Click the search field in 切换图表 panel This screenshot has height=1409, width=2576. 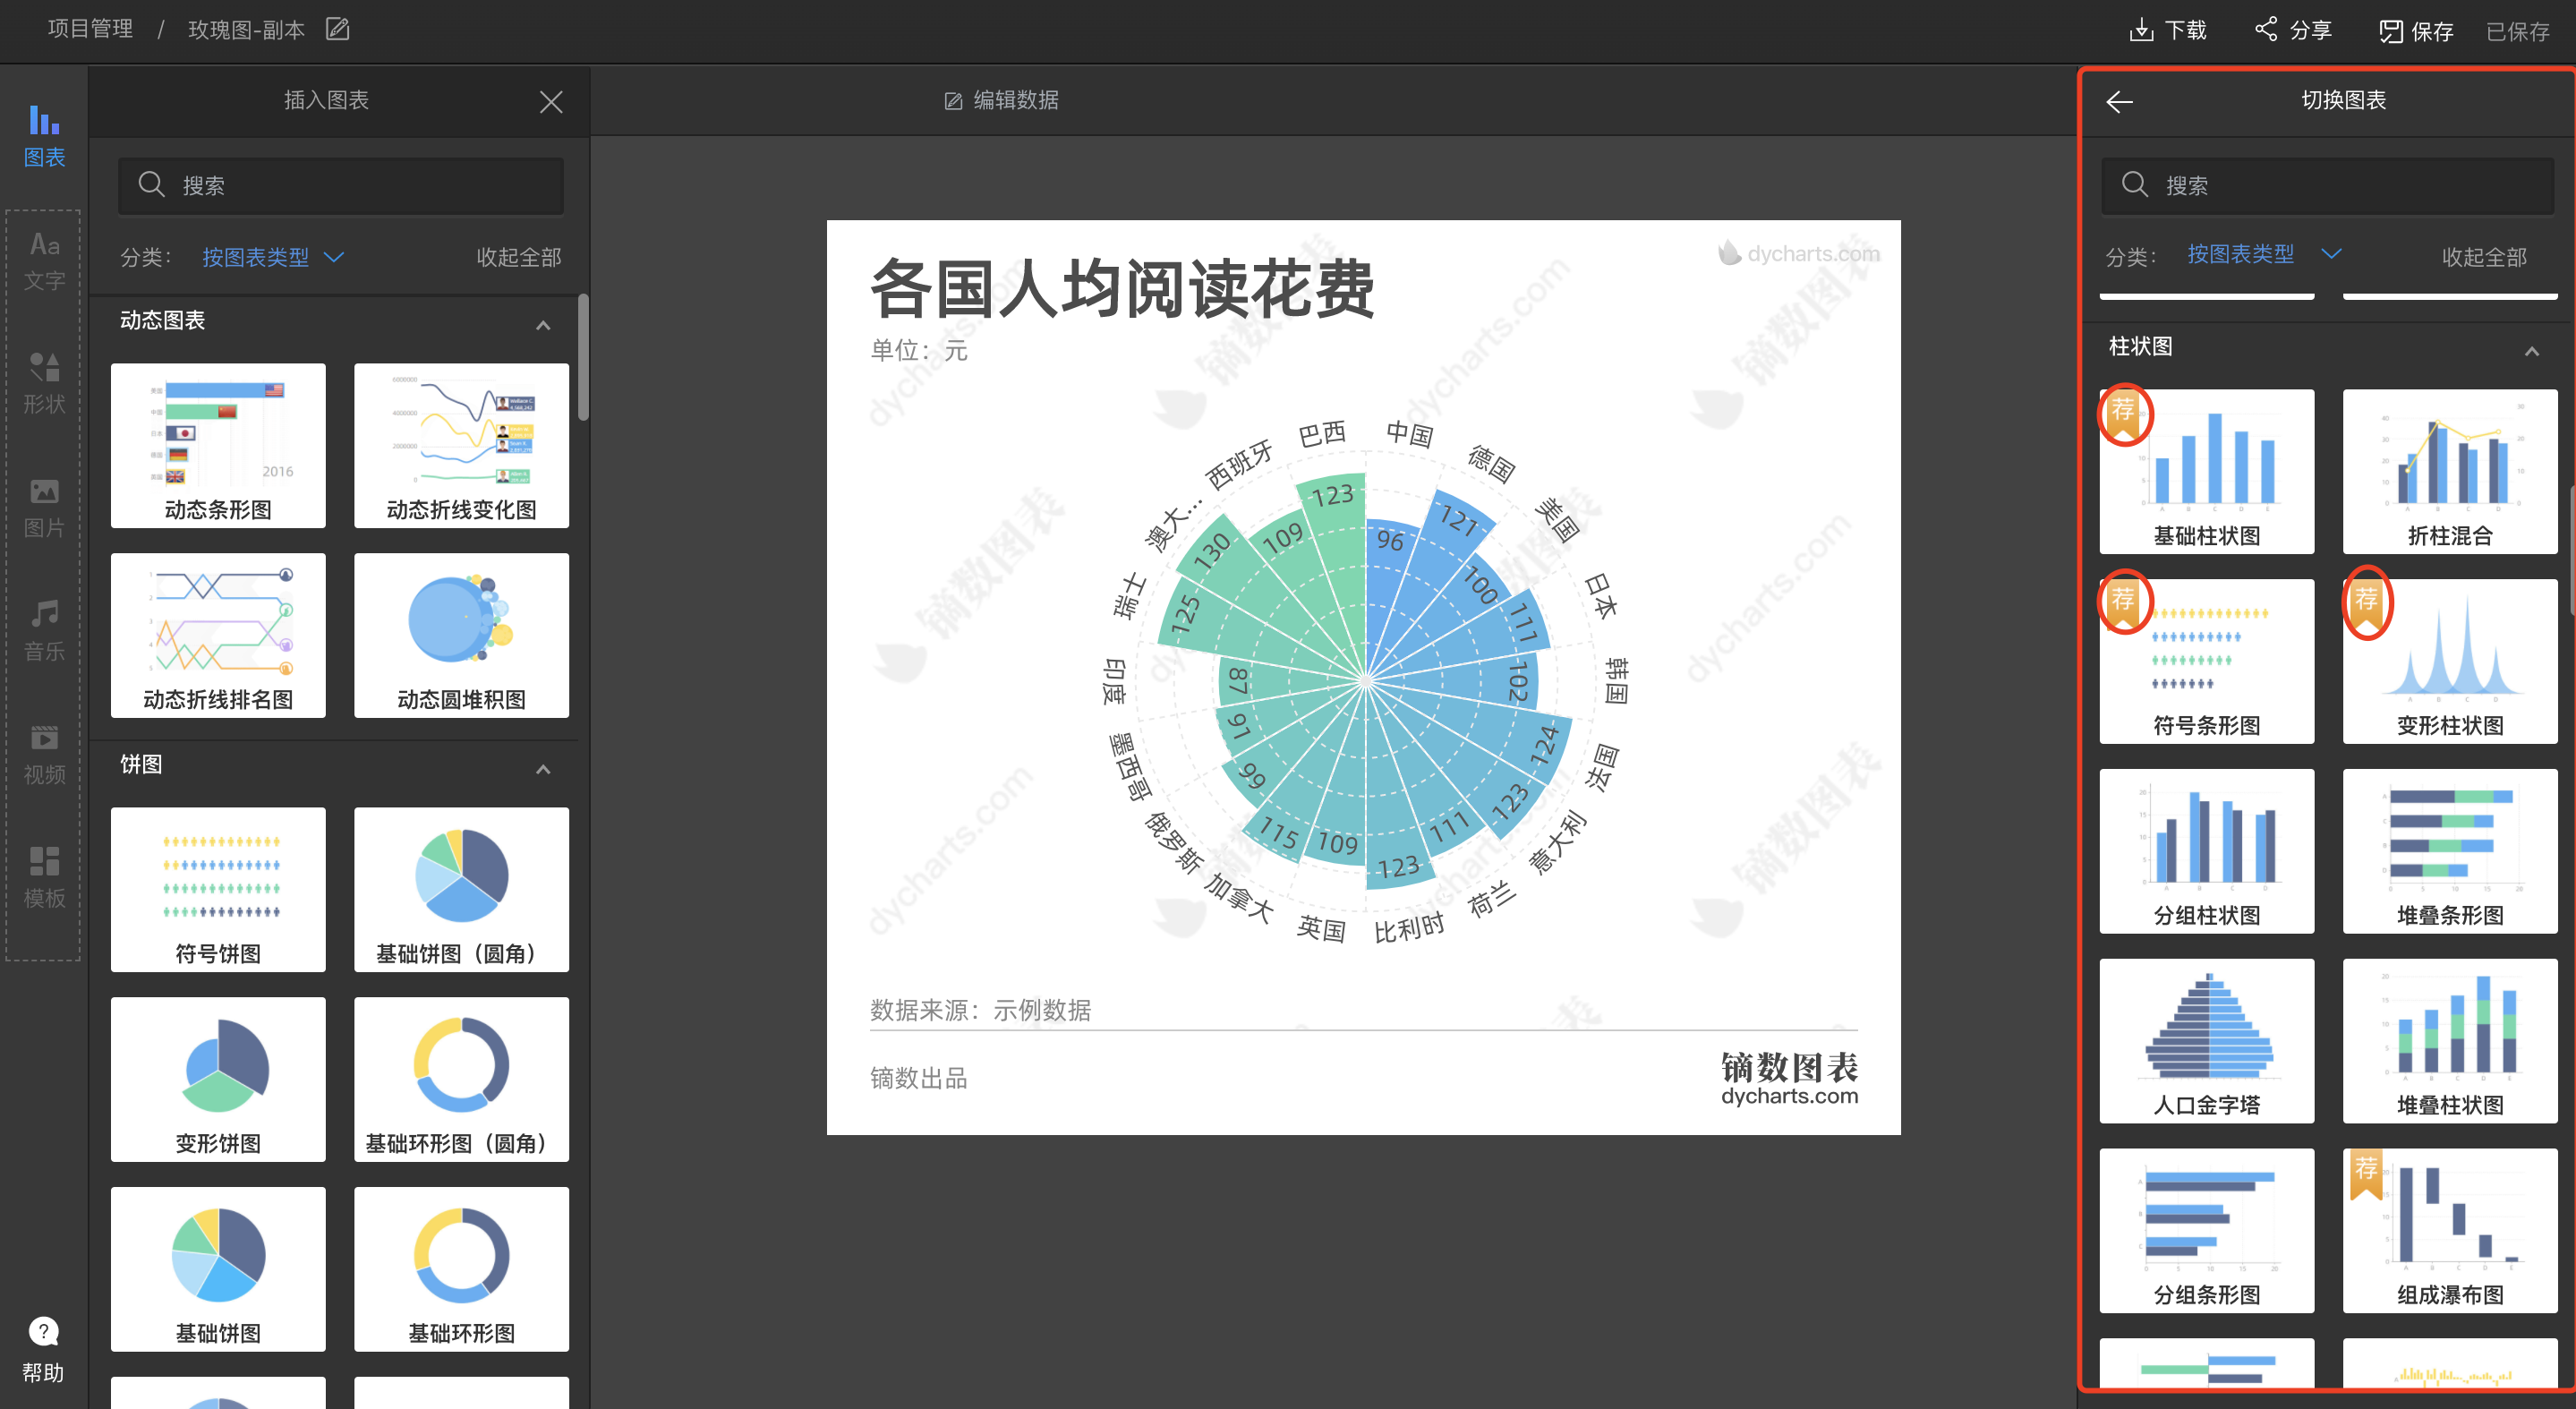2327,185
